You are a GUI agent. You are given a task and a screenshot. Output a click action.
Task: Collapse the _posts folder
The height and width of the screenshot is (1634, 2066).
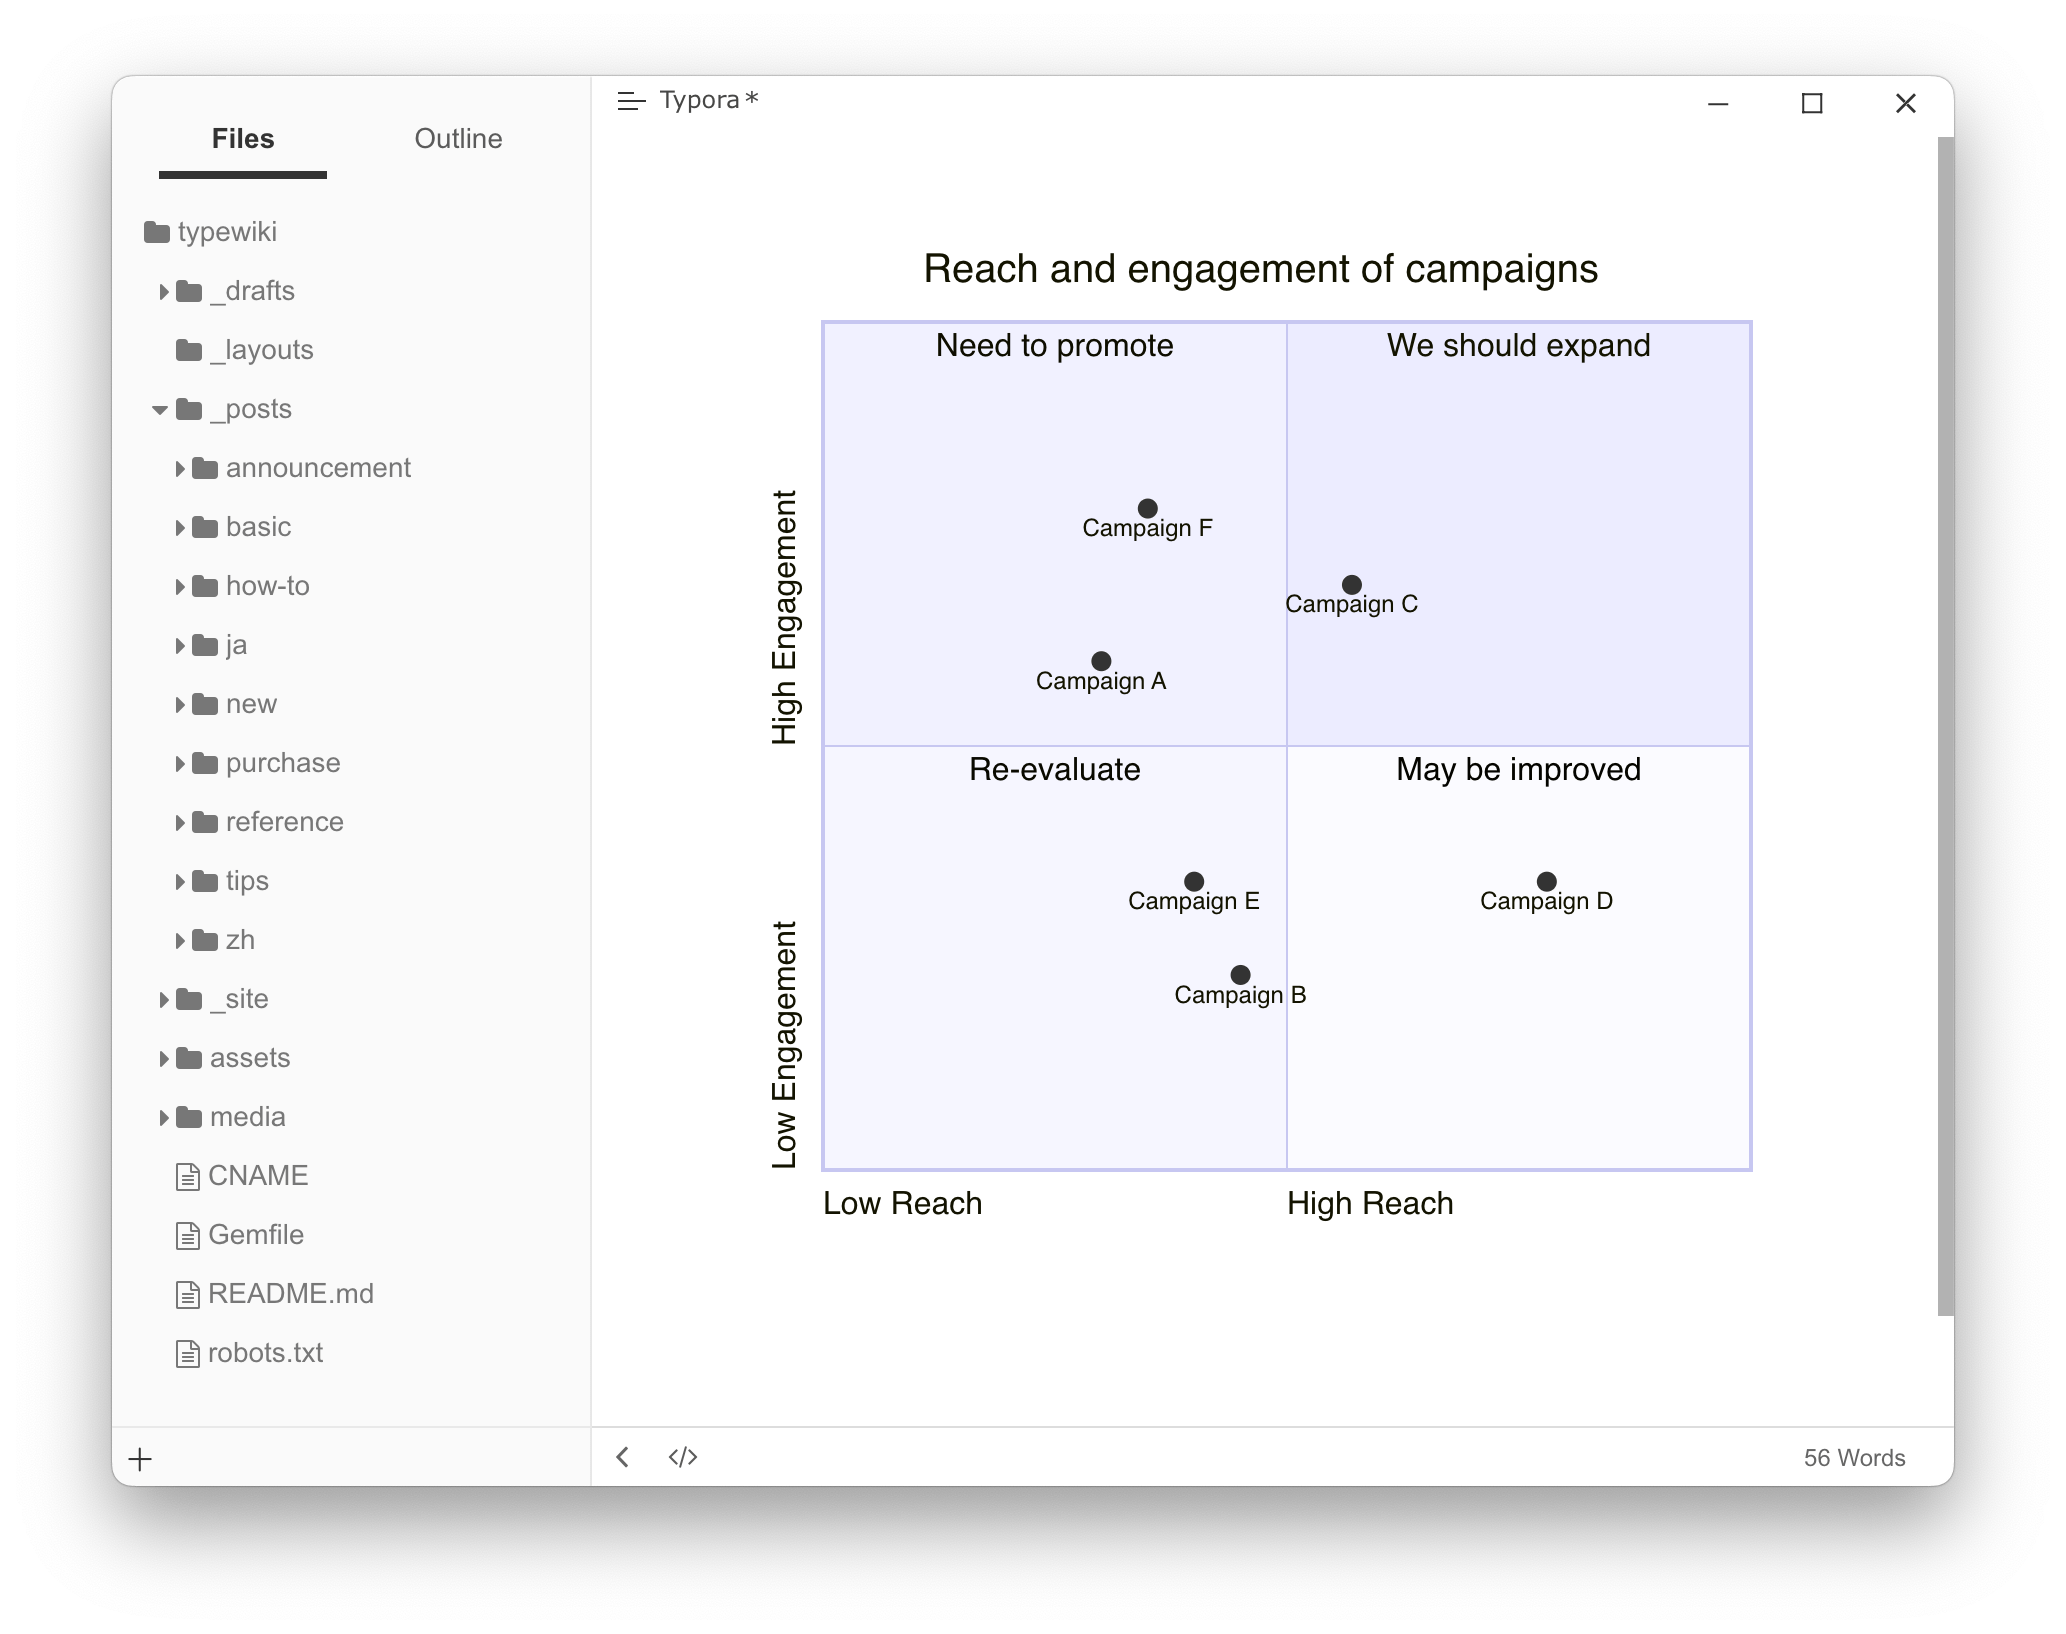[160, 409]
